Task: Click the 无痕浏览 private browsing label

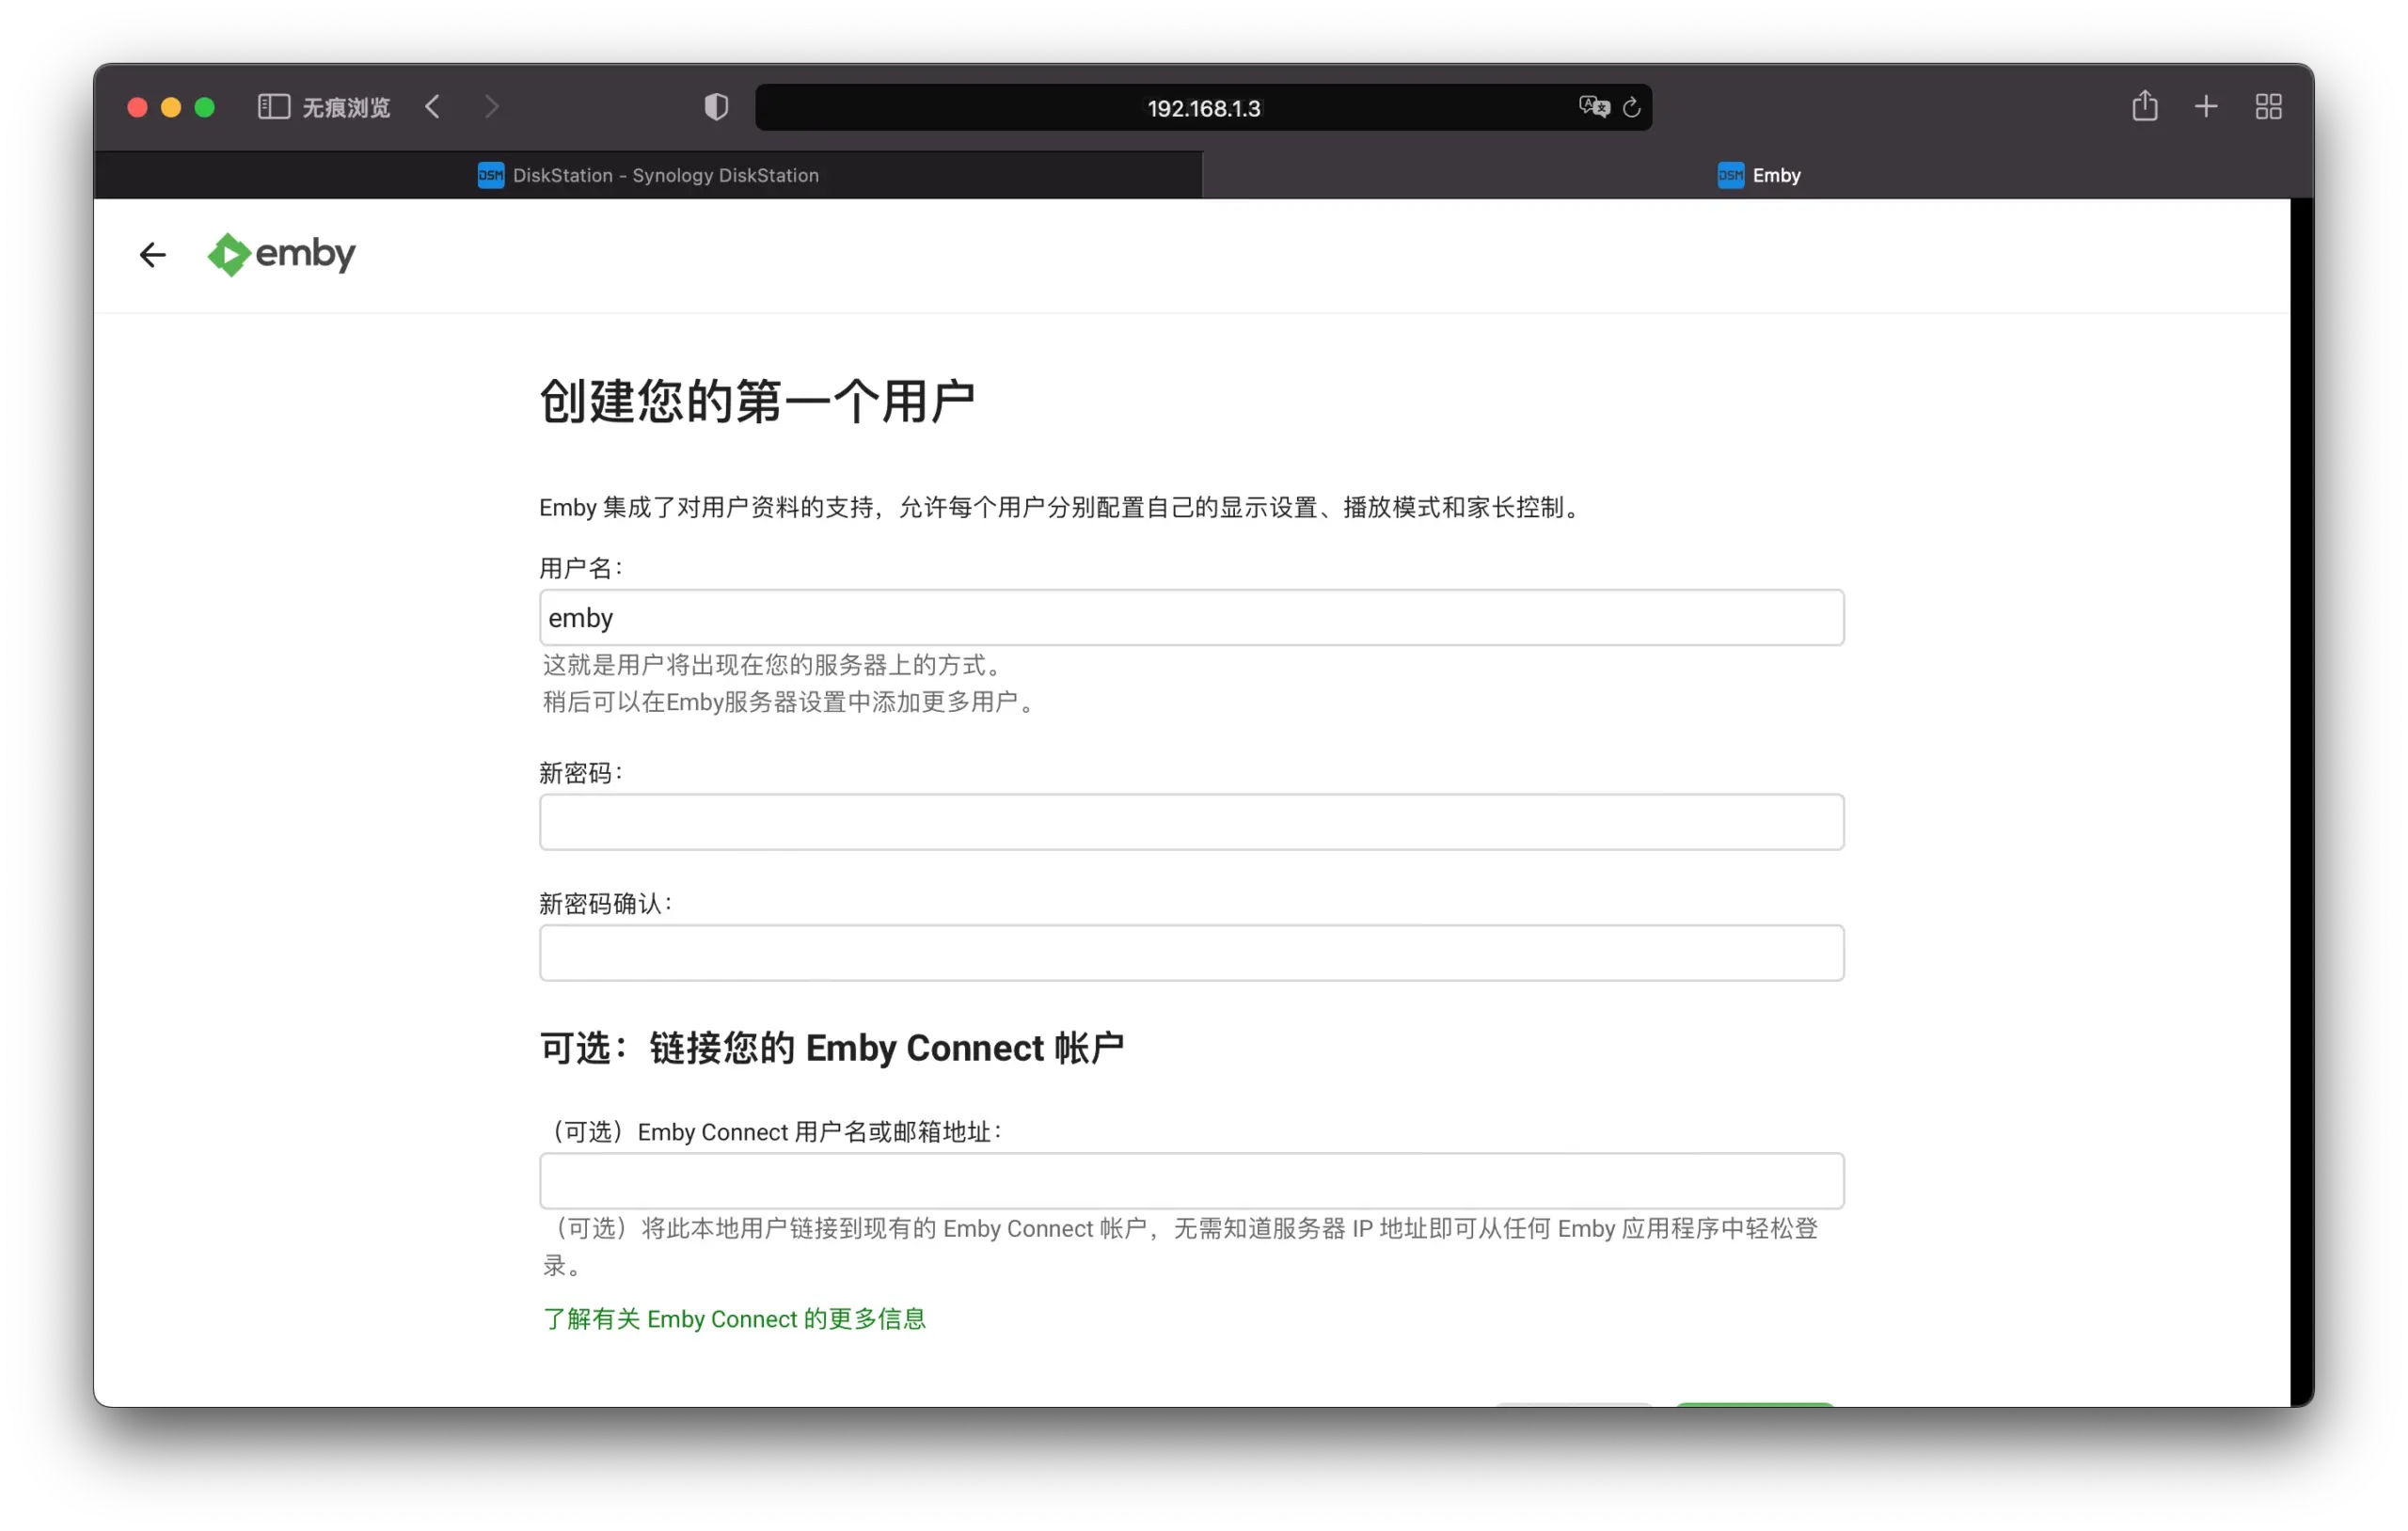Action: tap(346, 107)
